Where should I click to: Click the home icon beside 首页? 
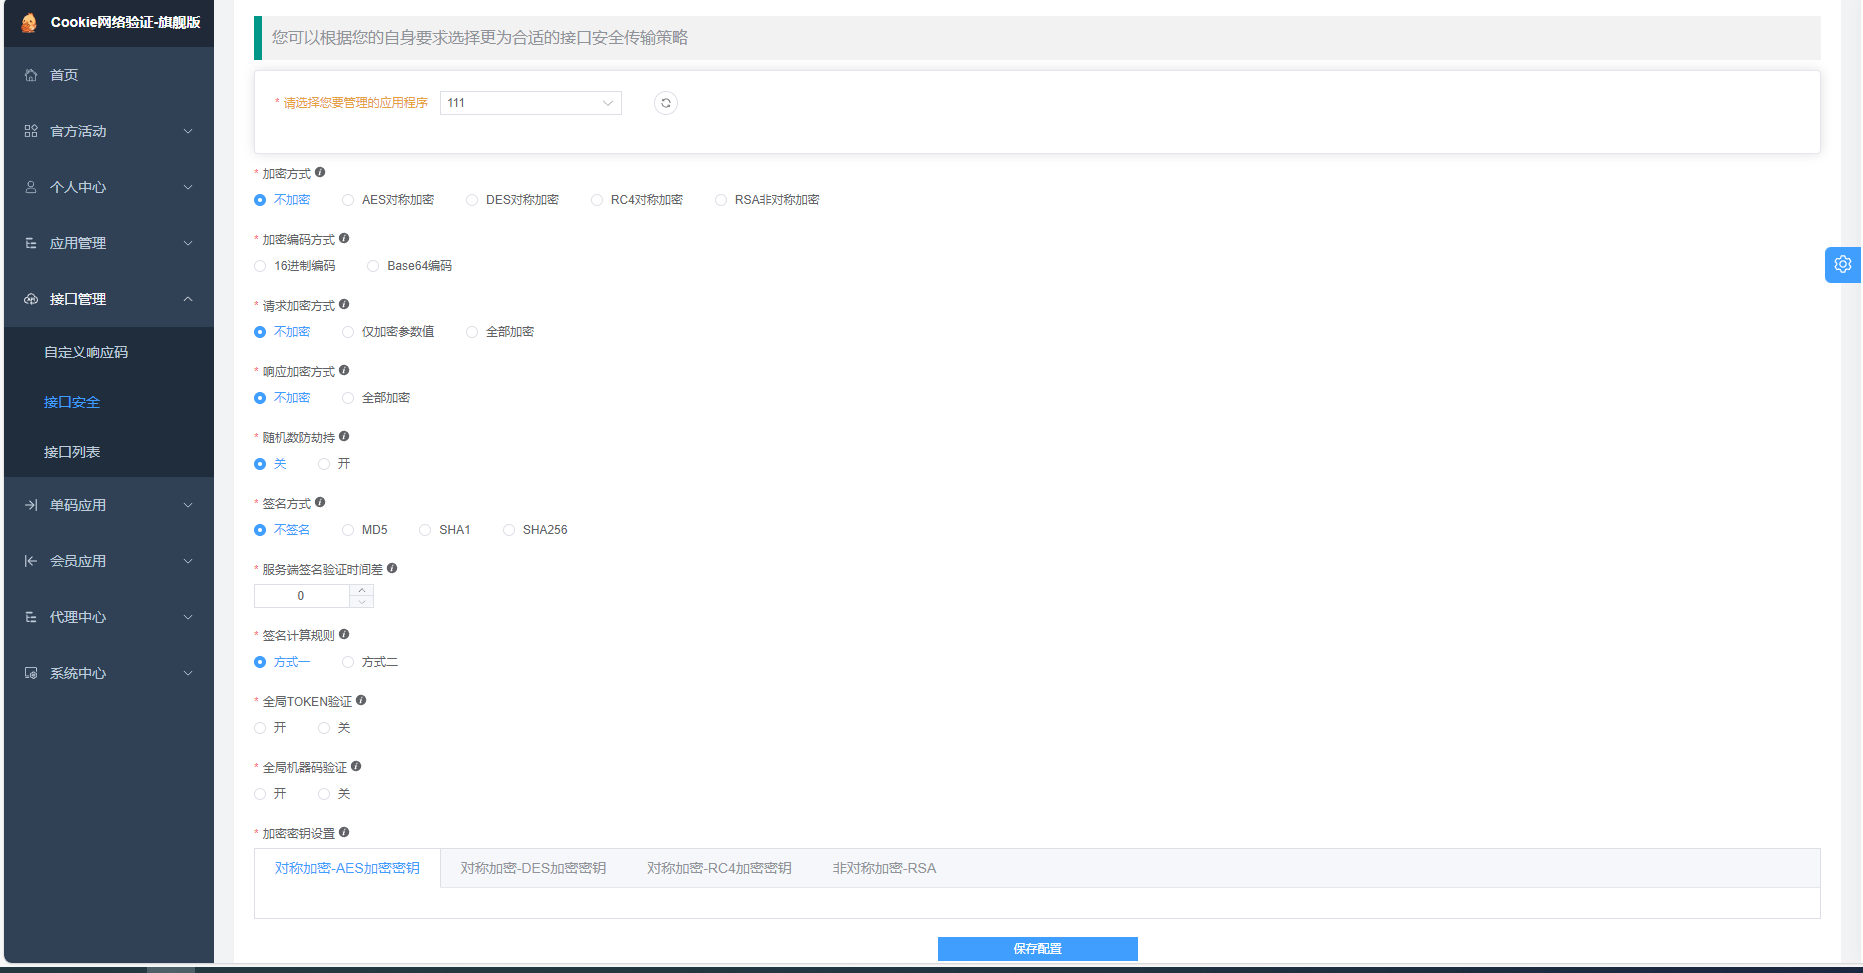point(31,75)
